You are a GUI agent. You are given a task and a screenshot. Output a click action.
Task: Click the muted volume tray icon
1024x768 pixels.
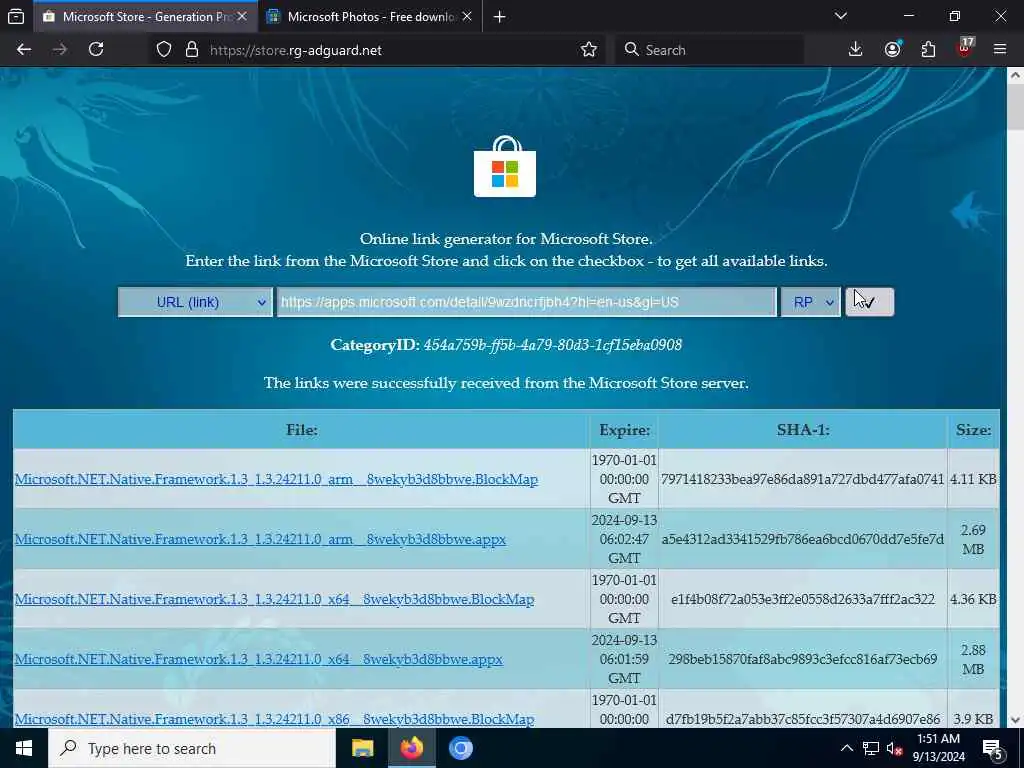pyautogui.click(x=894, y=748)
